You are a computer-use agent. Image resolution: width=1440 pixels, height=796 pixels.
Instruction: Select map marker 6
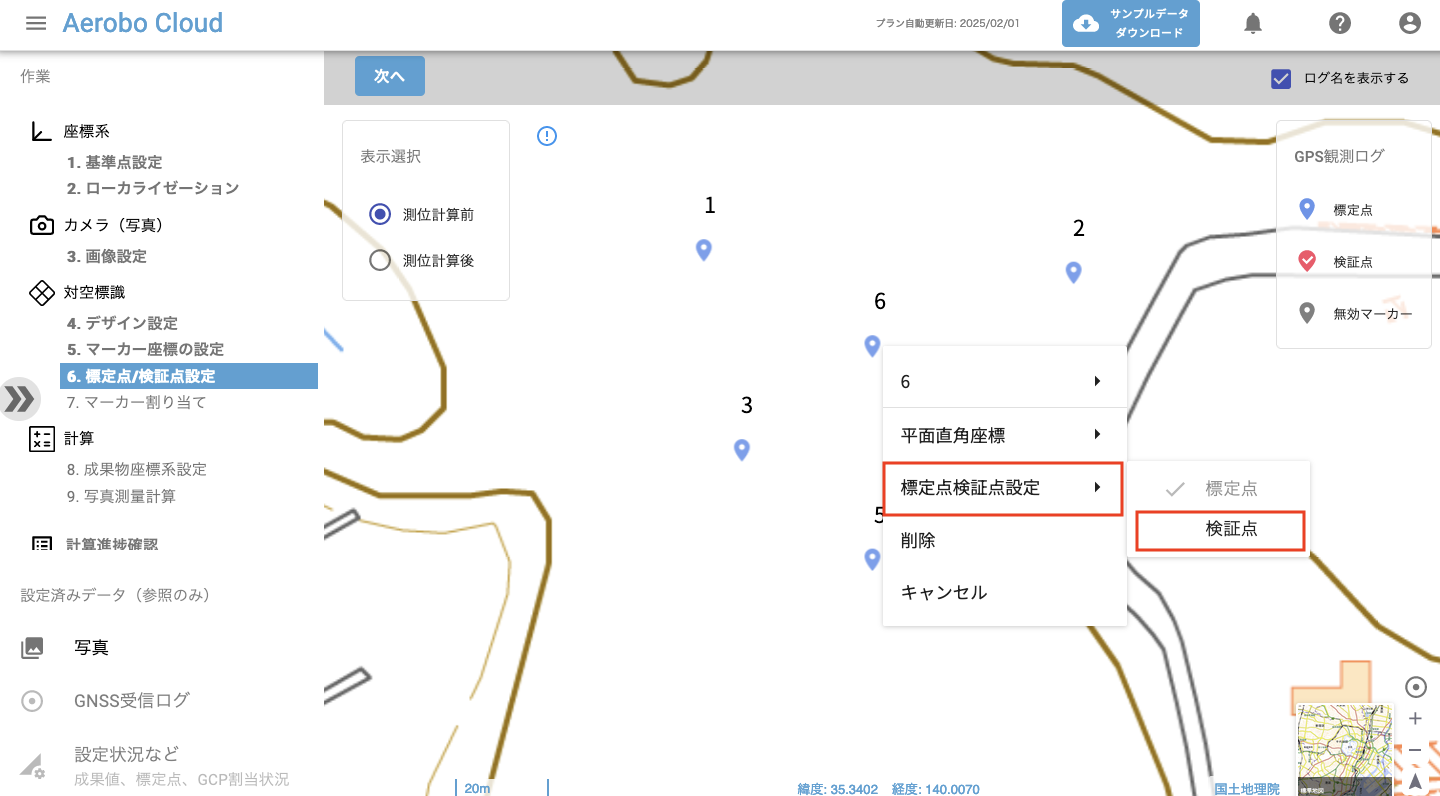coord(872,346)
